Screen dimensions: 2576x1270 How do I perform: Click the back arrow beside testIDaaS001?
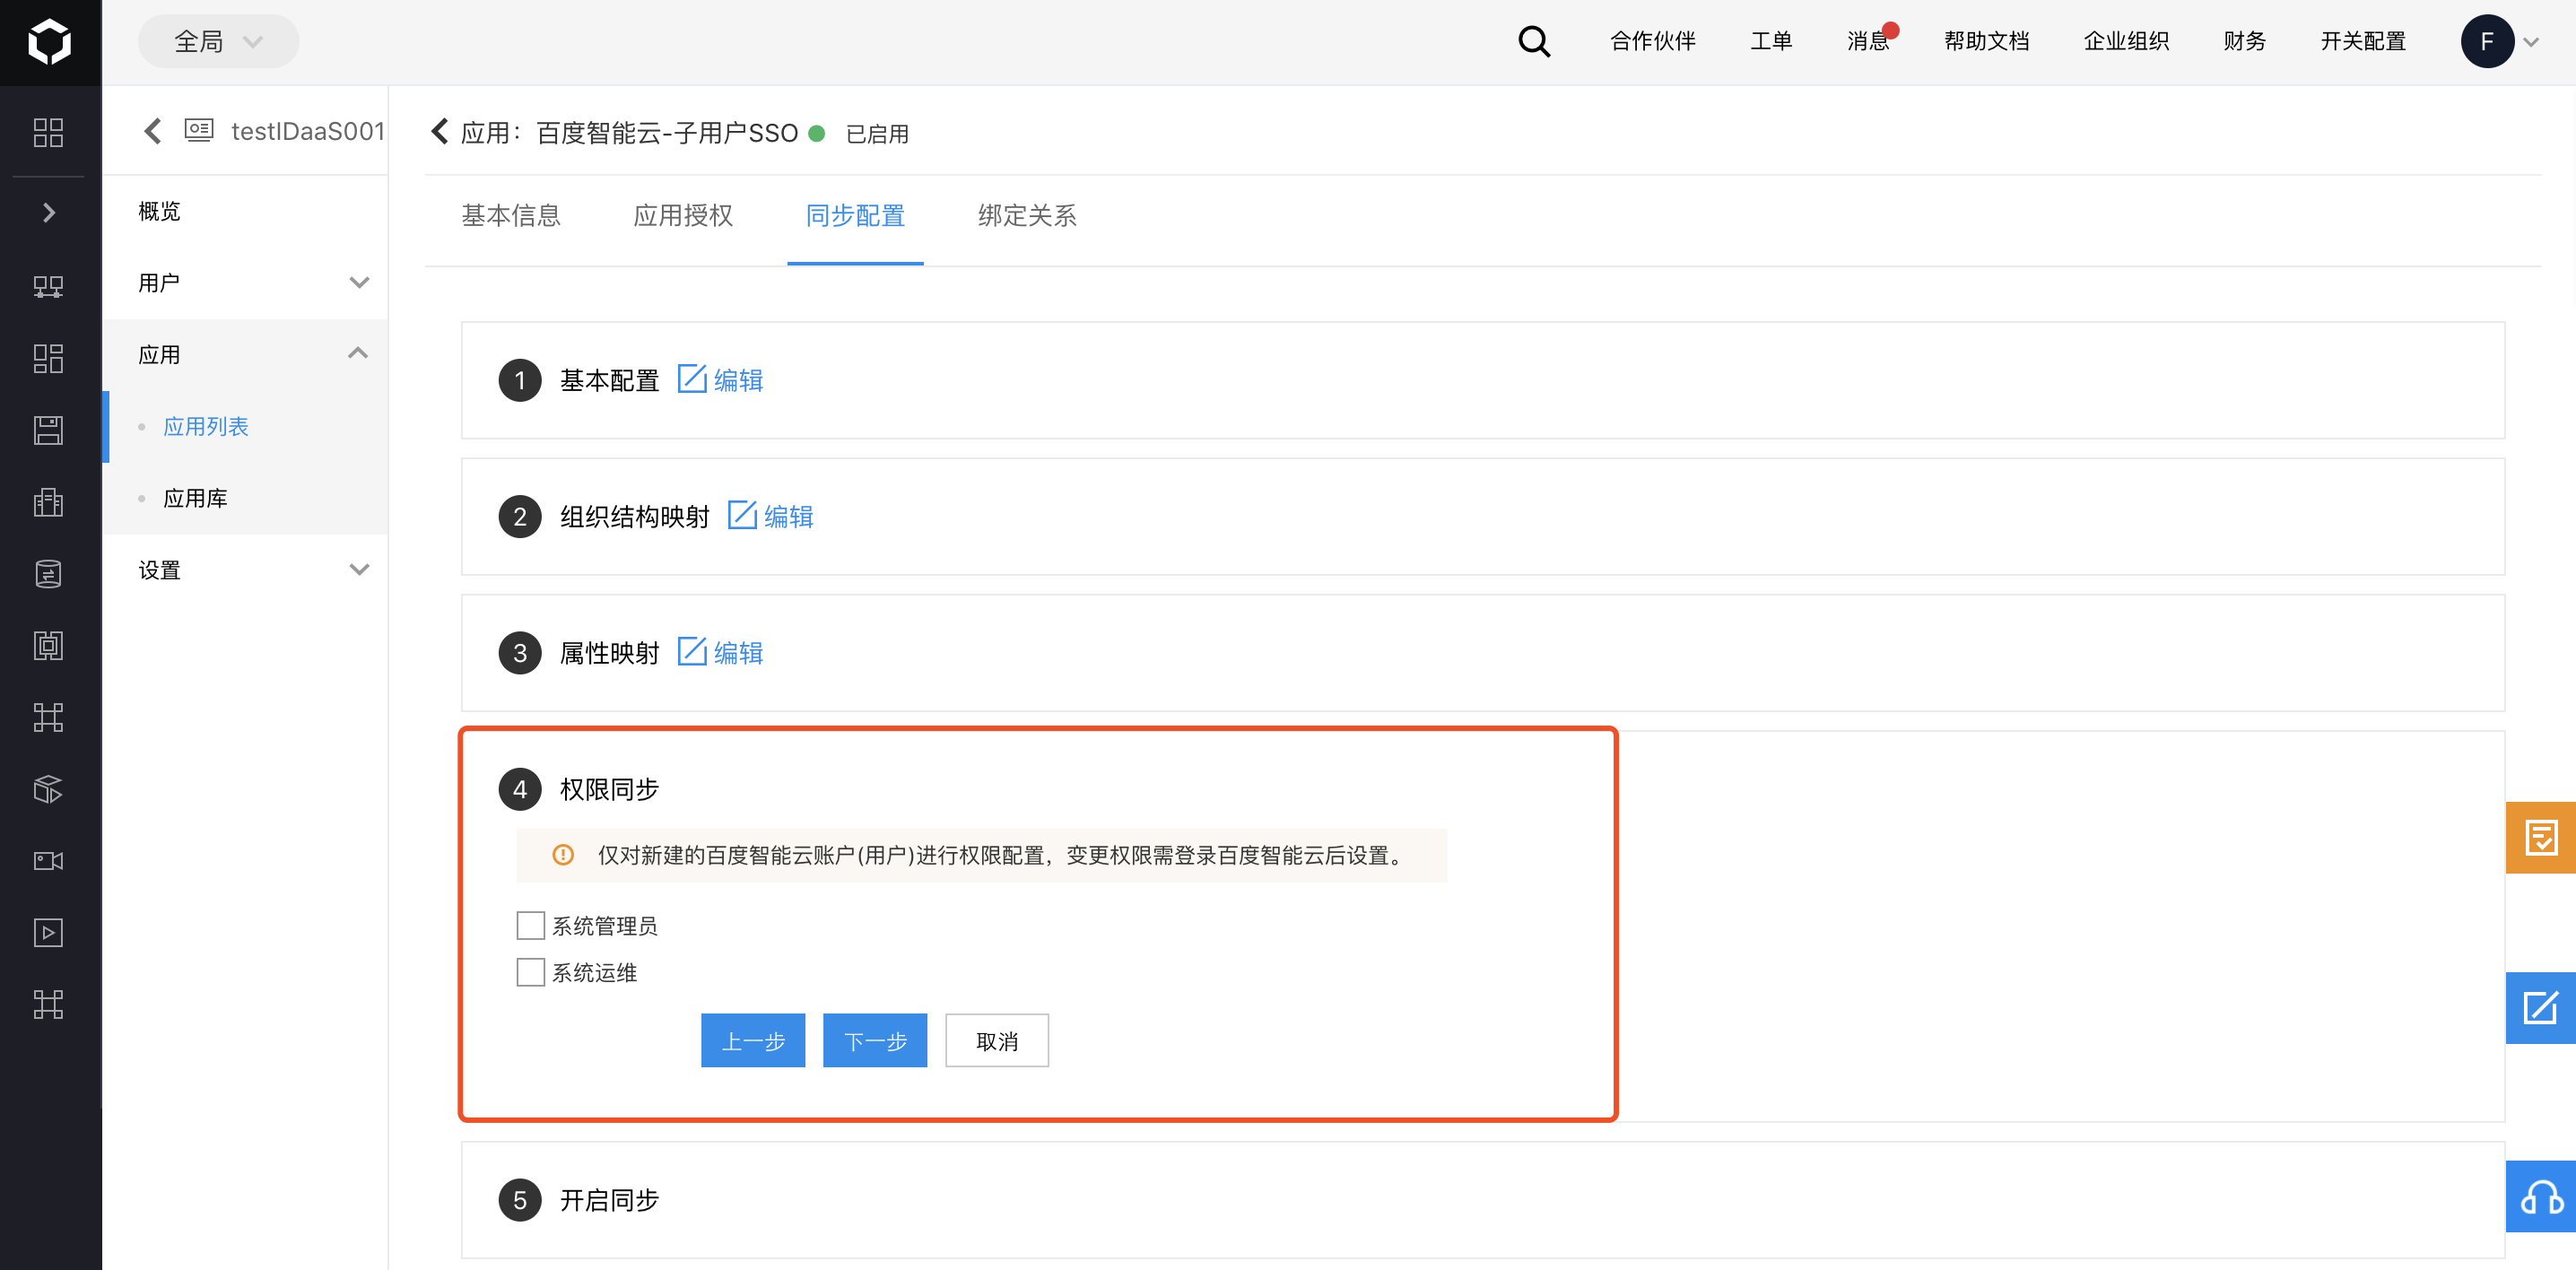[152, 131]
